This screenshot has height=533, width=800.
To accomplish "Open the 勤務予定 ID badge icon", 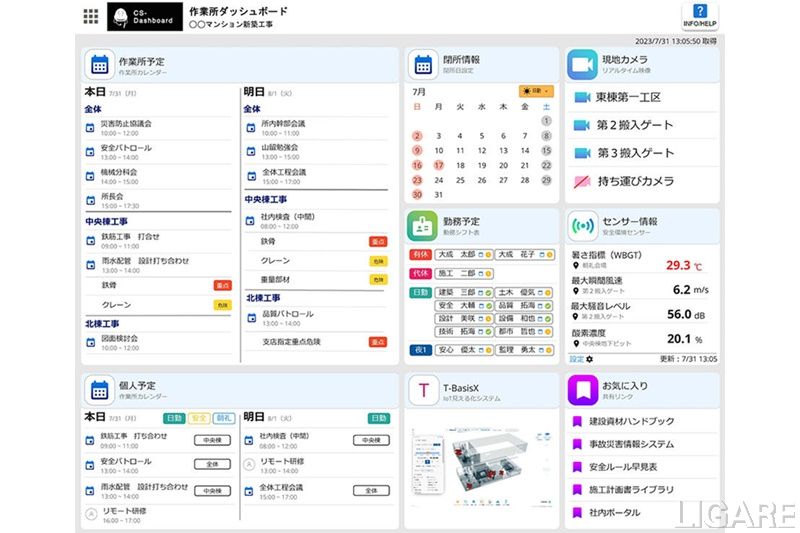I will point(422,227).
